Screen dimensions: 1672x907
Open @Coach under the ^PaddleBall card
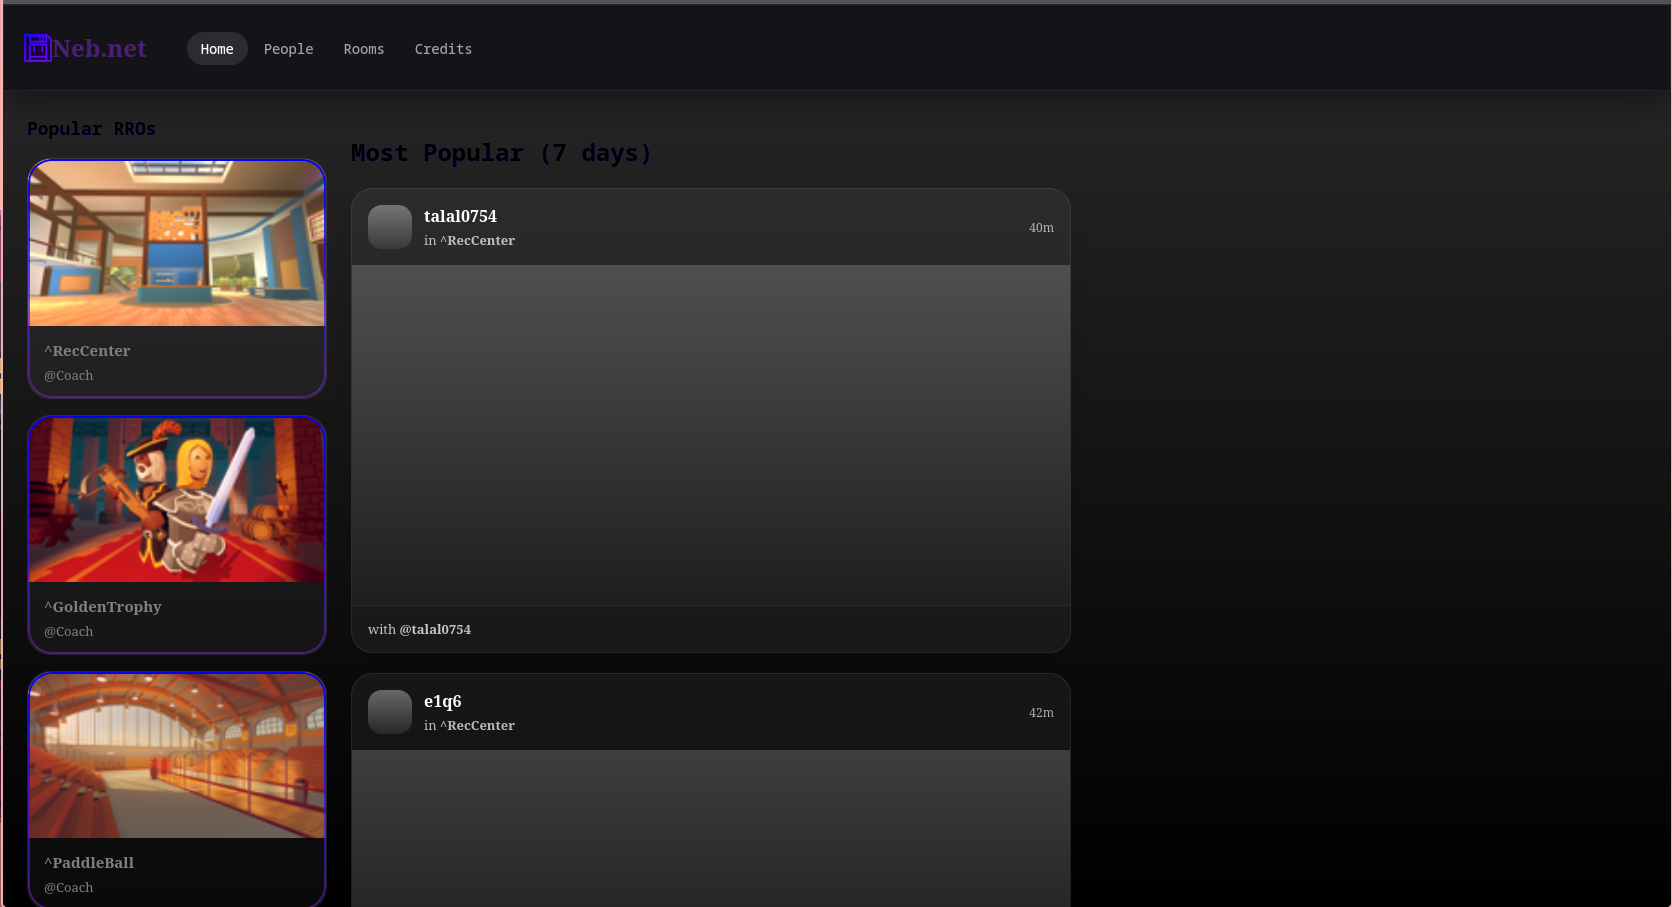[69, 888]
